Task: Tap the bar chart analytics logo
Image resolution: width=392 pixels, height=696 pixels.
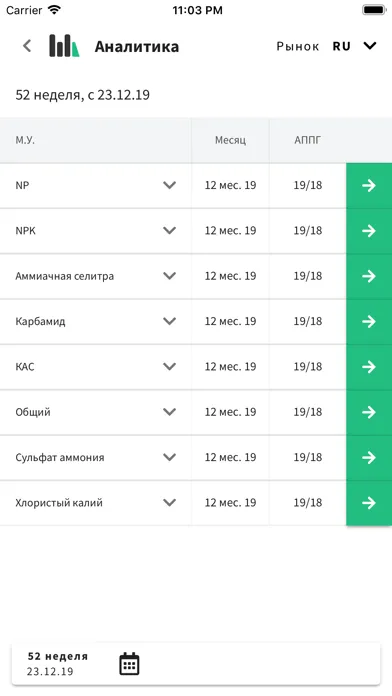Action: [x=64, y=46]
